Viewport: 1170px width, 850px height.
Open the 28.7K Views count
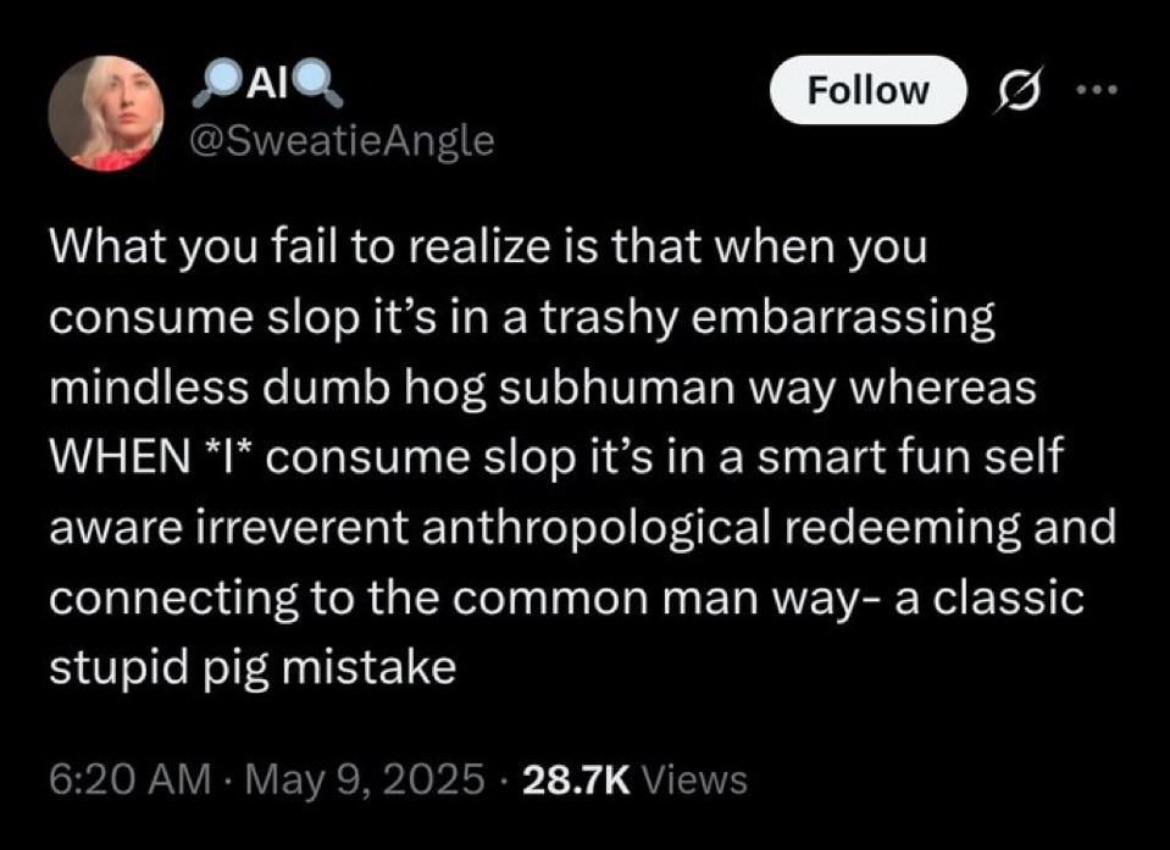[x=635, y=780]
